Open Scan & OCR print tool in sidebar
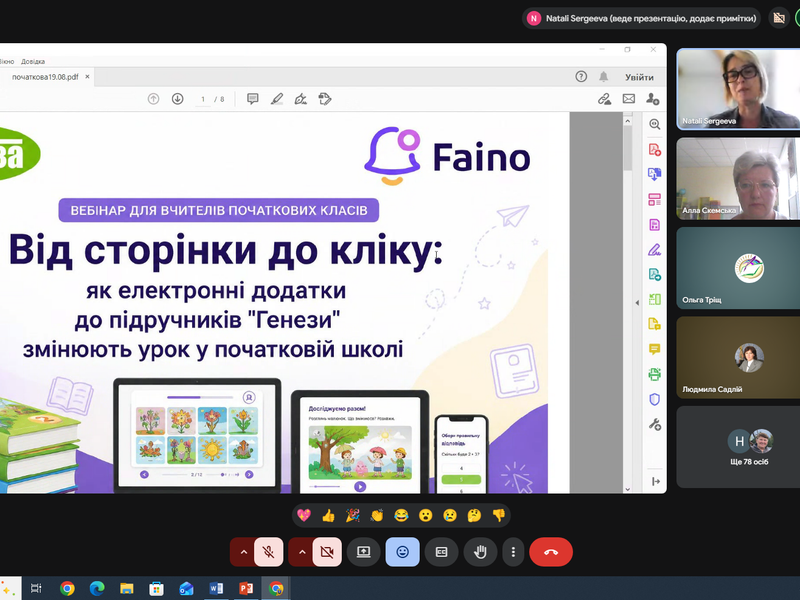The image size is (800, 600). pos(655,374)
